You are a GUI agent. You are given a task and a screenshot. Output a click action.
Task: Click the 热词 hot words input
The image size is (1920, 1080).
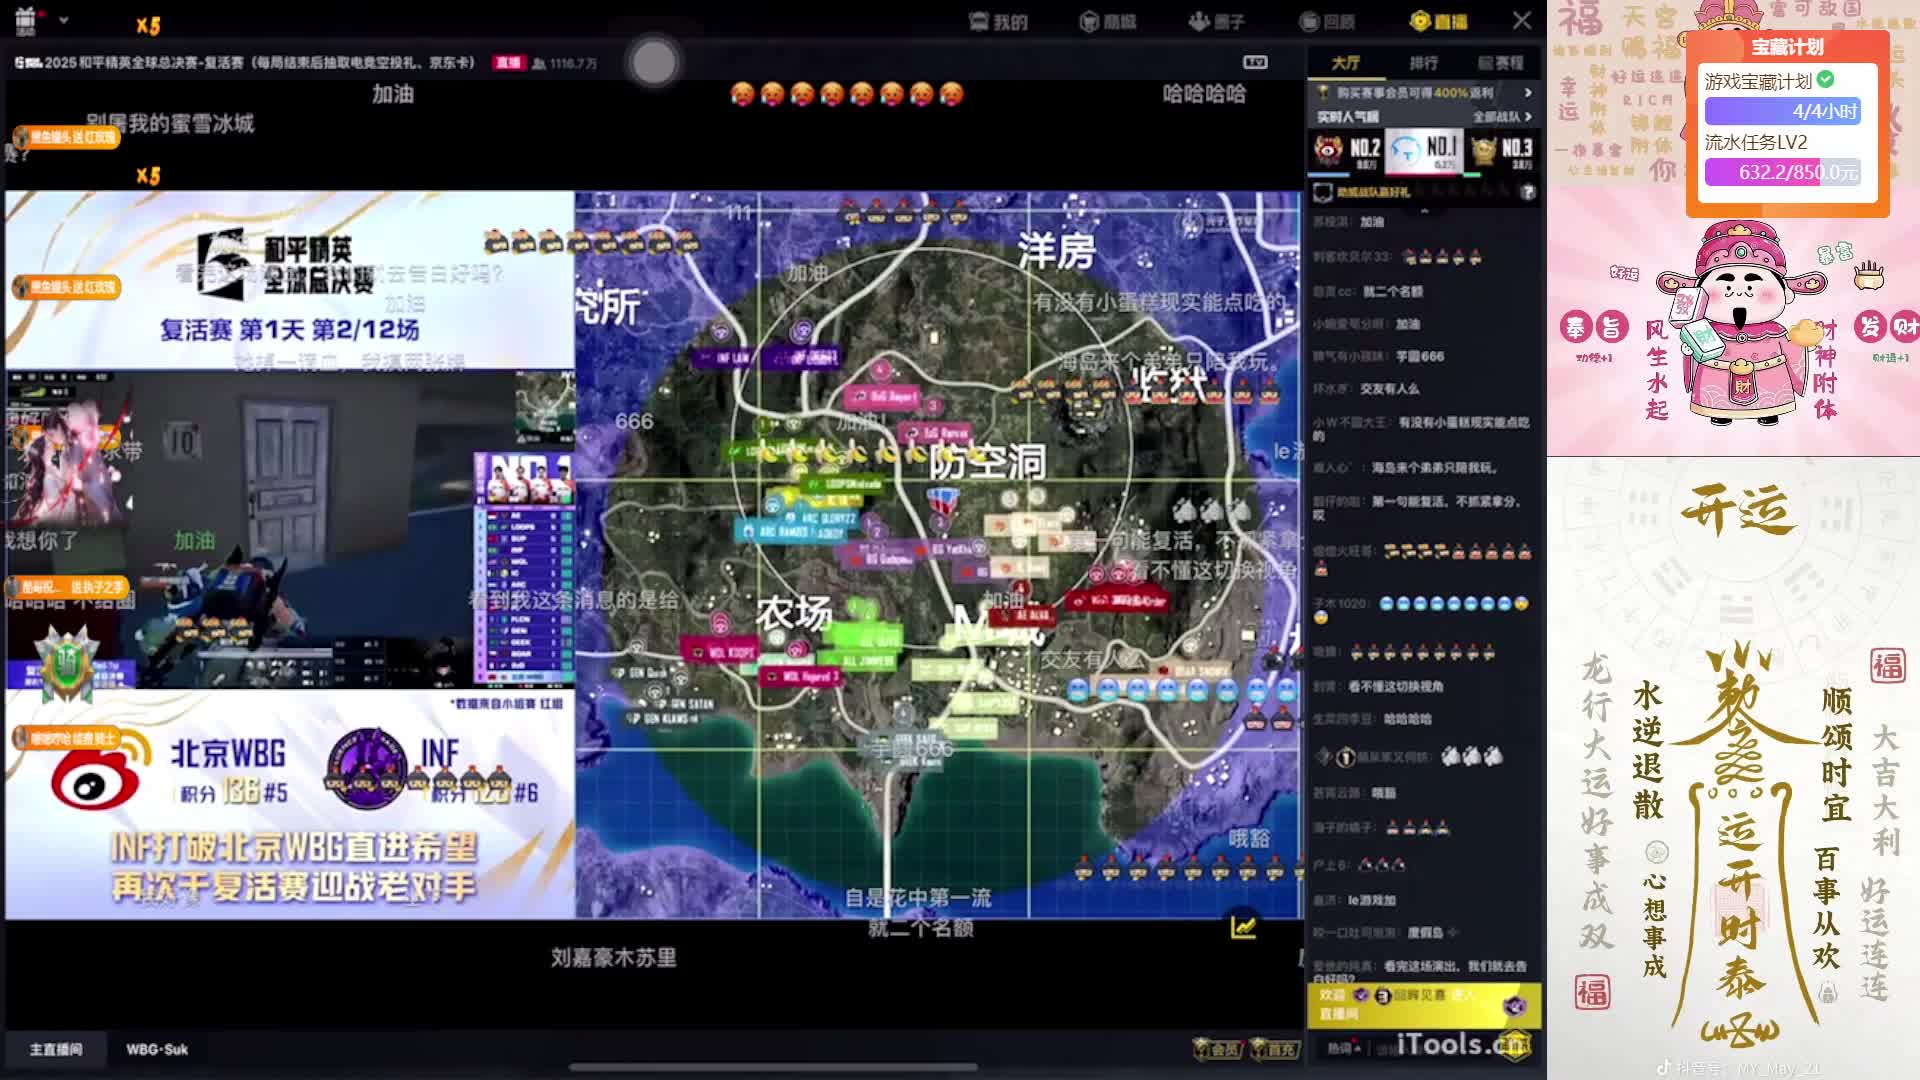(x=1343, y=1048)
